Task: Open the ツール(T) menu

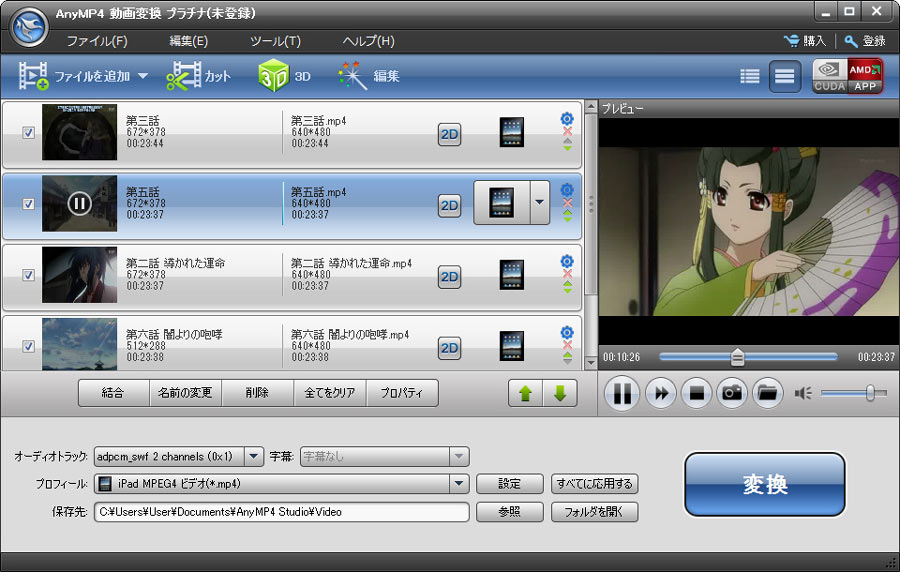Action: click(275, 41)
